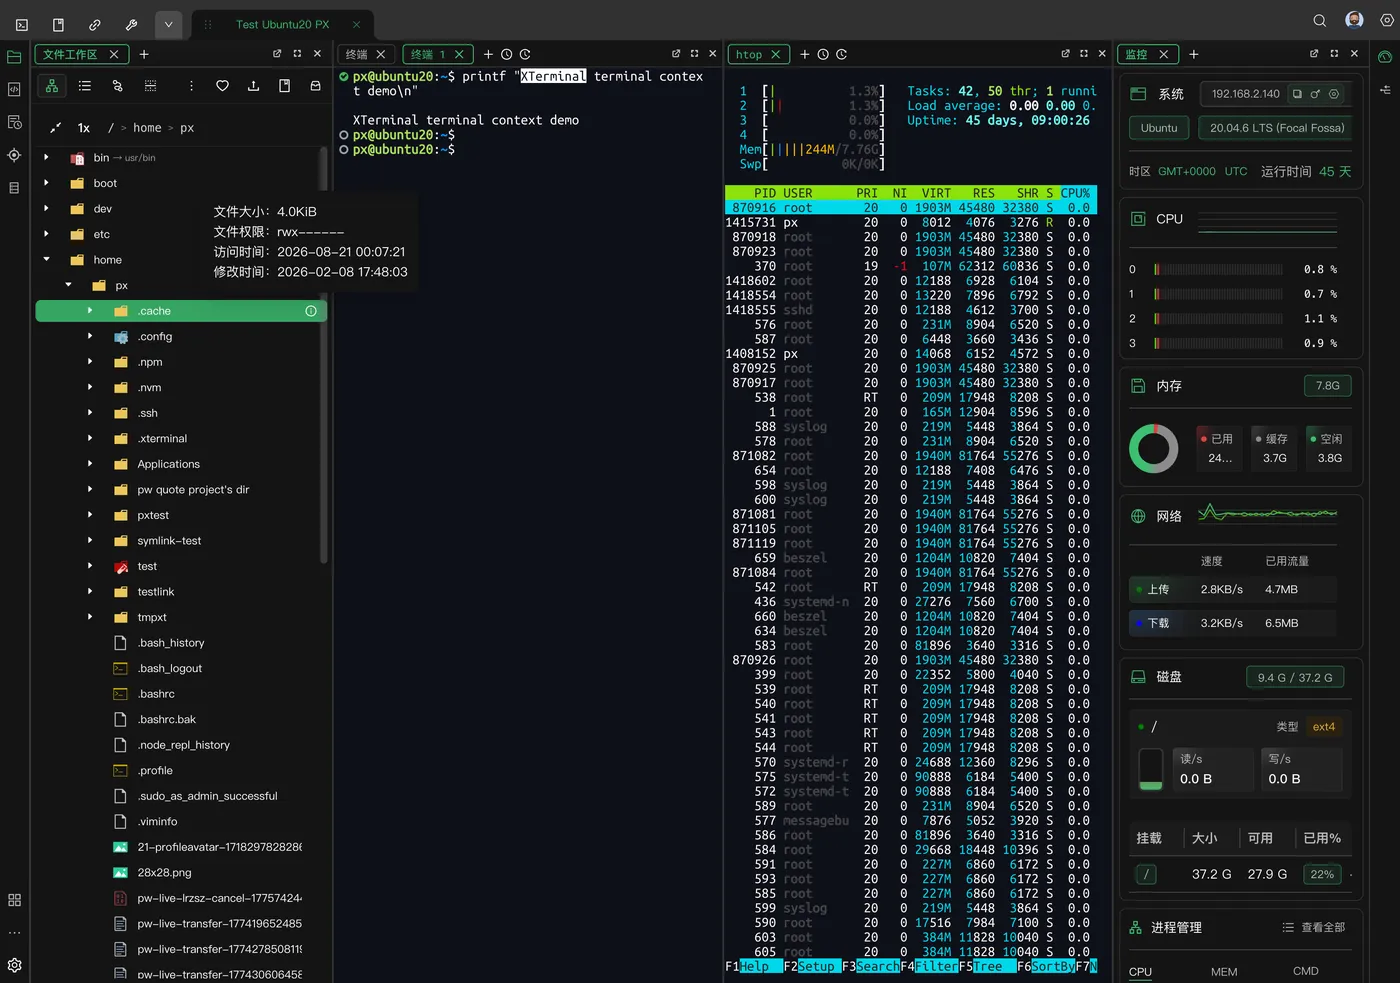
Task: Click the Ubuntu OS badge
Action: click(x=1159, y=128)
